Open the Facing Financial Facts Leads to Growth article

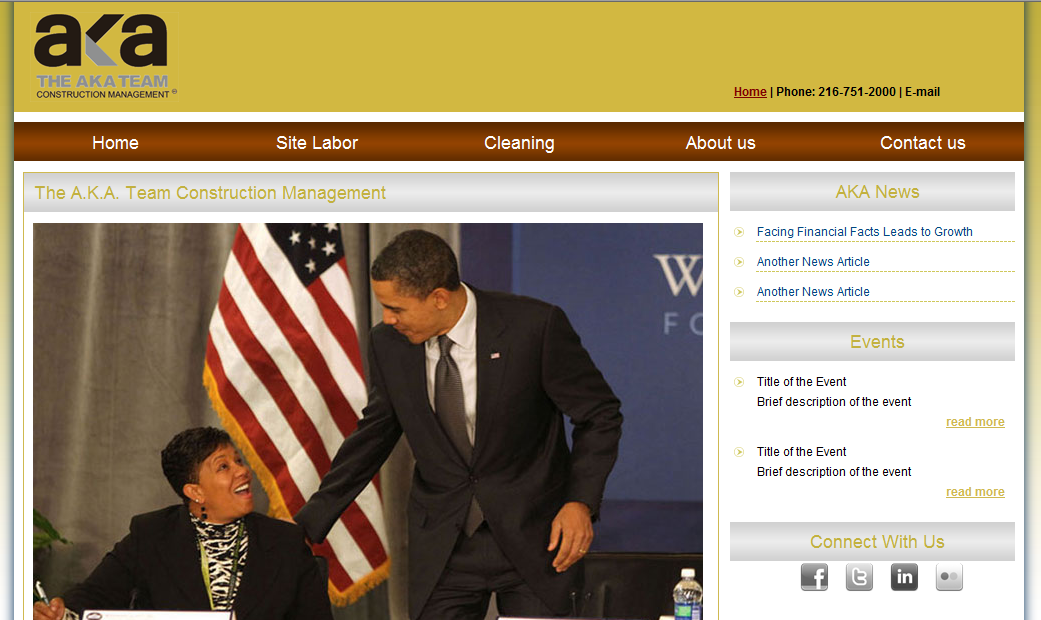pos(864,231)
